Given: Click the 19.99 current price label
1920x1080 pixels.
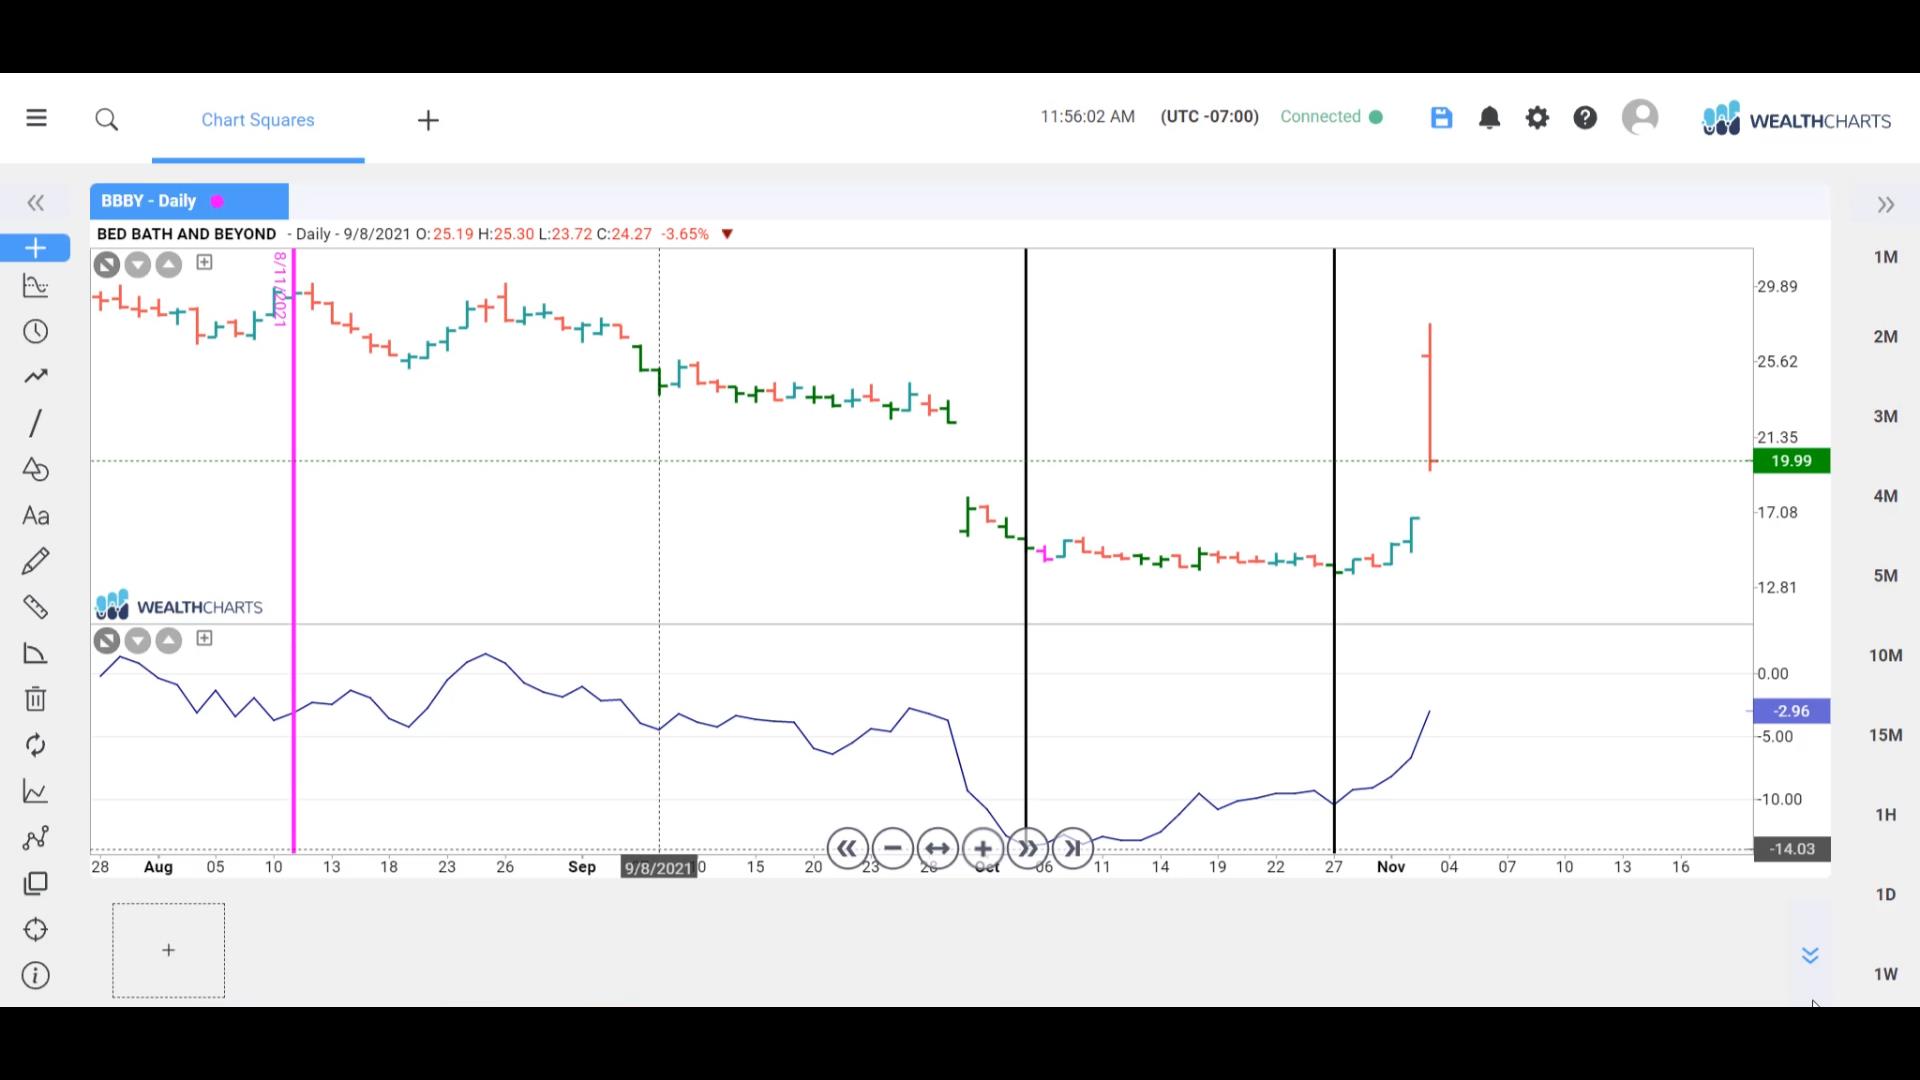Looking at the screenshot, I should click(1791, 461).
